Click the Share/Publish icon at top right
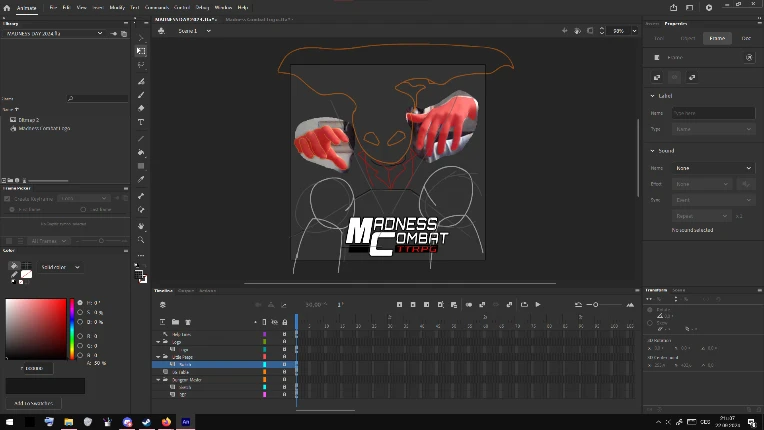The height and width of the screenshot is (430, 764). pos(673,7)
